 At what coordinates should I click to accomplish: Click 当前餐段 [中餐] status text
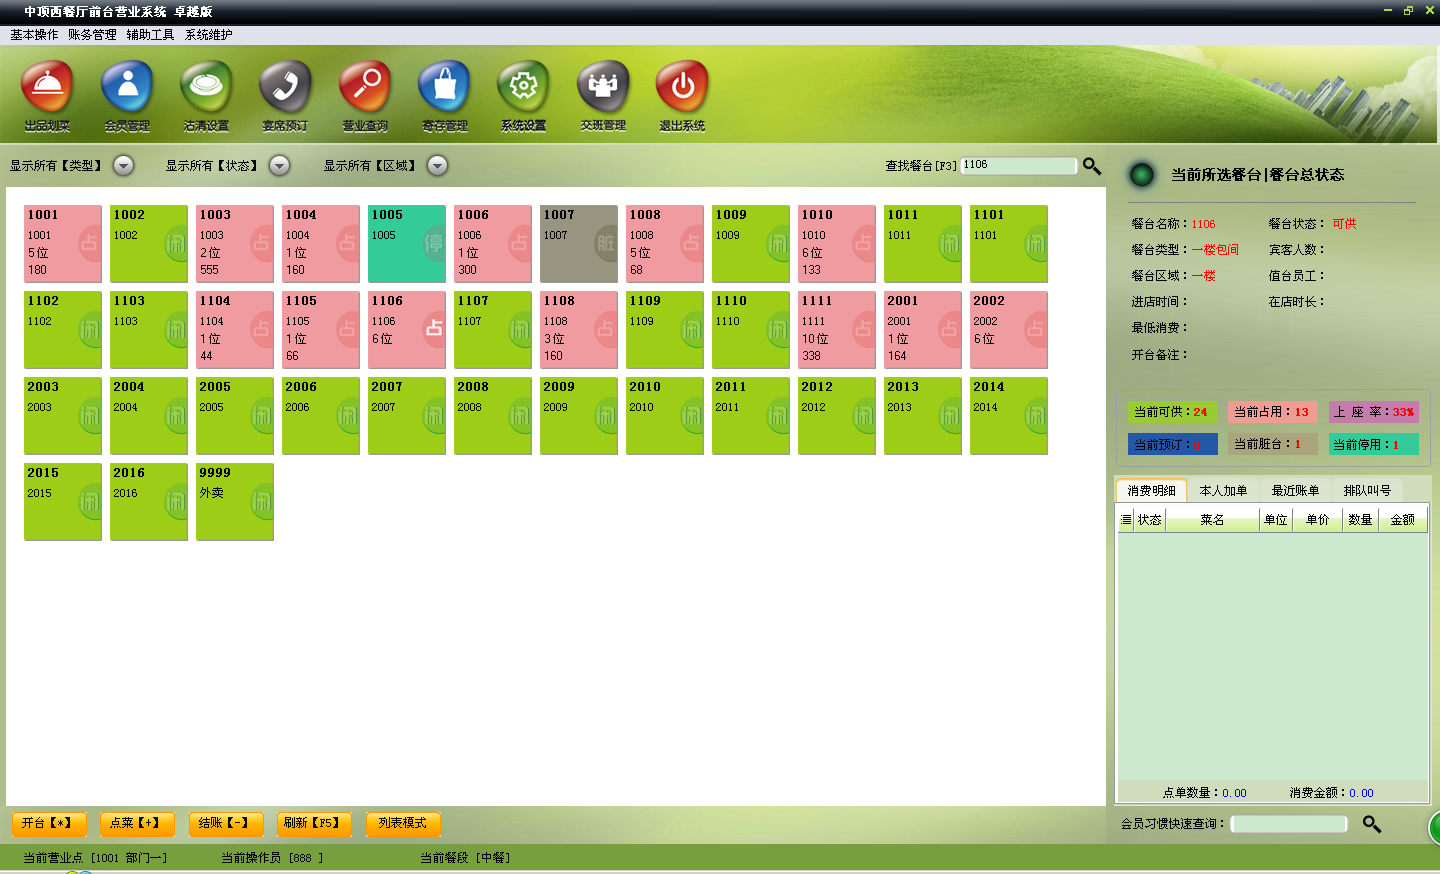465,858
